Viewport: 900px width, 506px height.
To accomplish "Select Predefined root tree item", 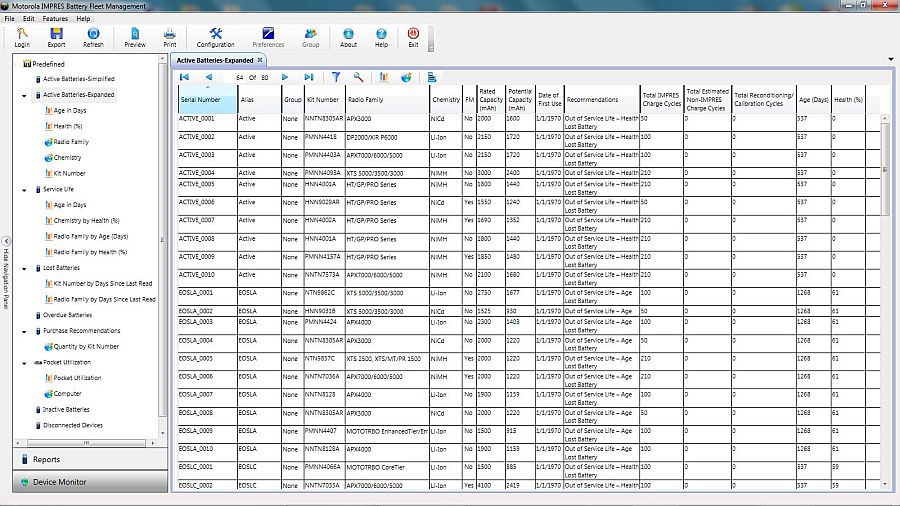I will [x=48, y=64].
